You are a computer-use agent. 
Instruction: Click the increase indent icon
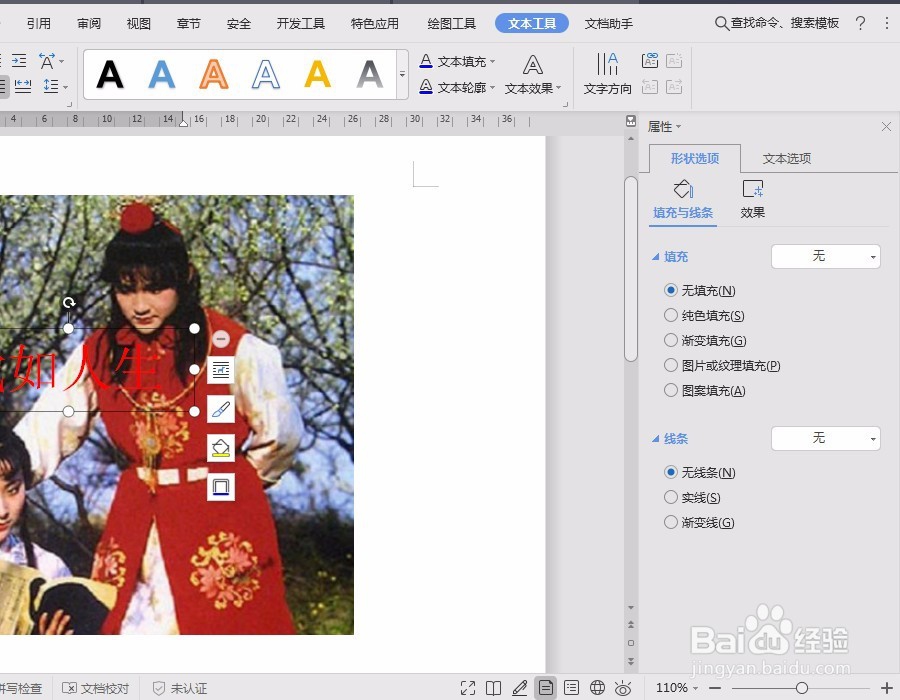pos(19,60)
